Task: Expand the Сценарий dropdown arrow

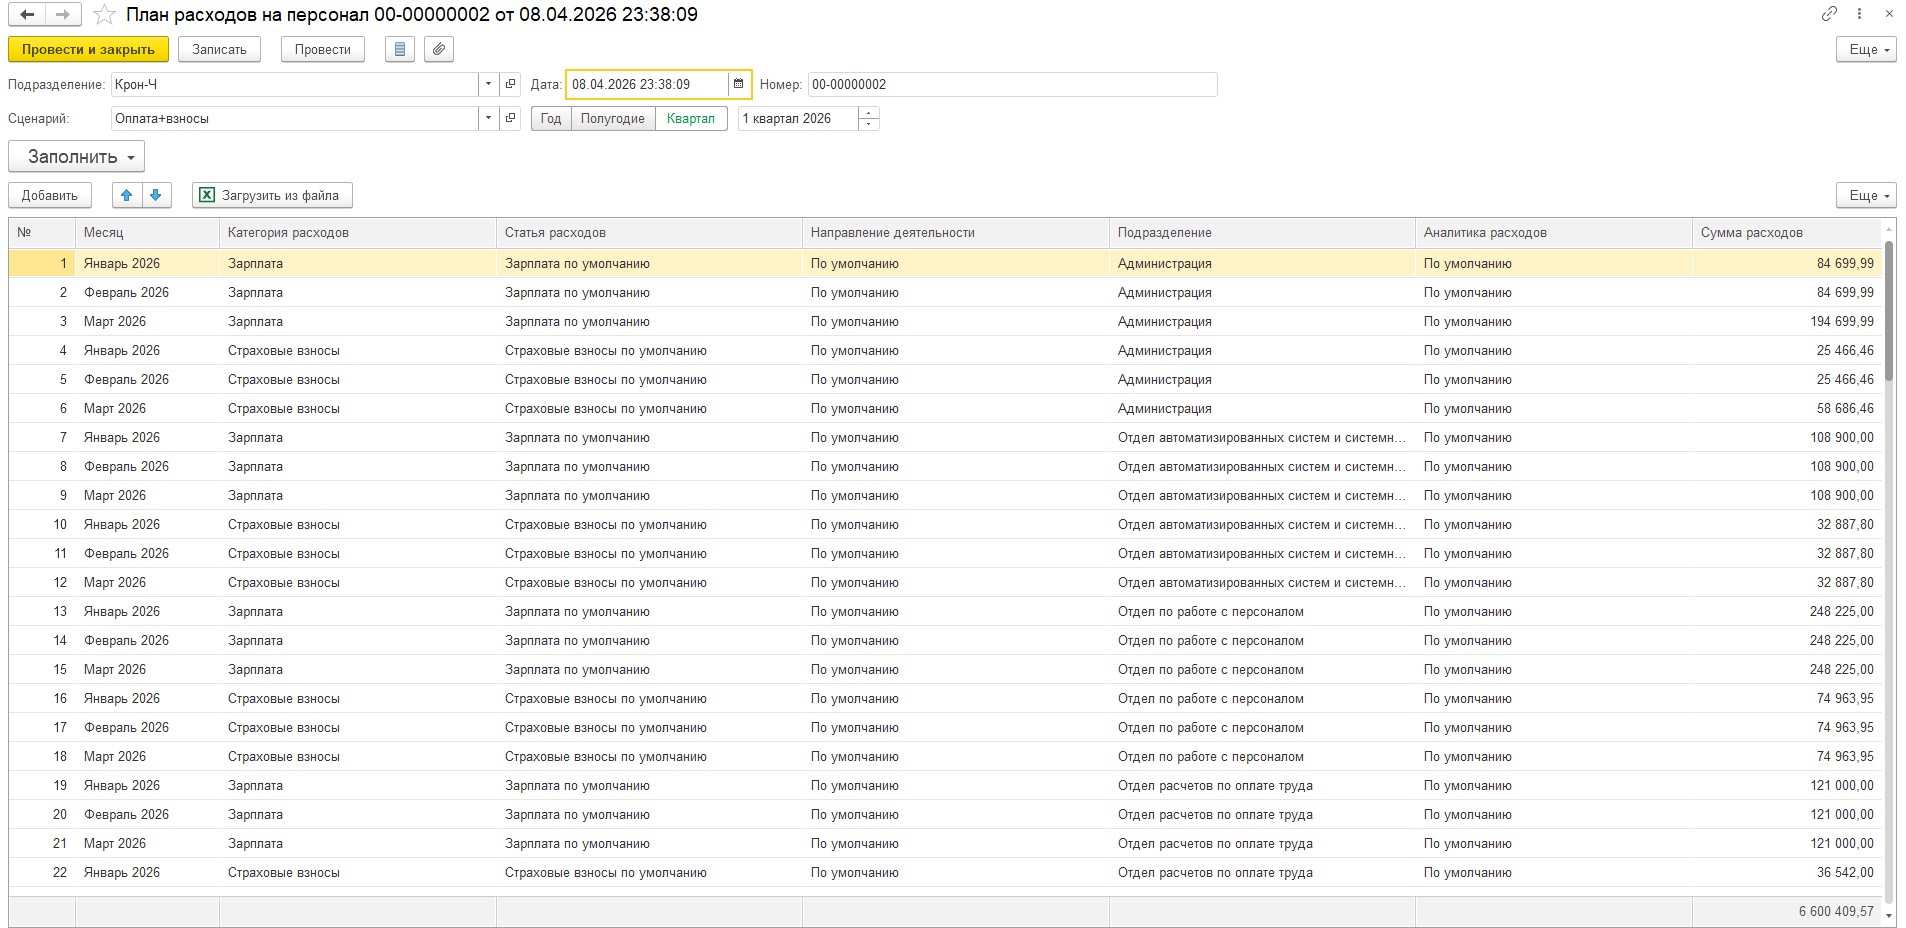Action: [x=488, y=118]
